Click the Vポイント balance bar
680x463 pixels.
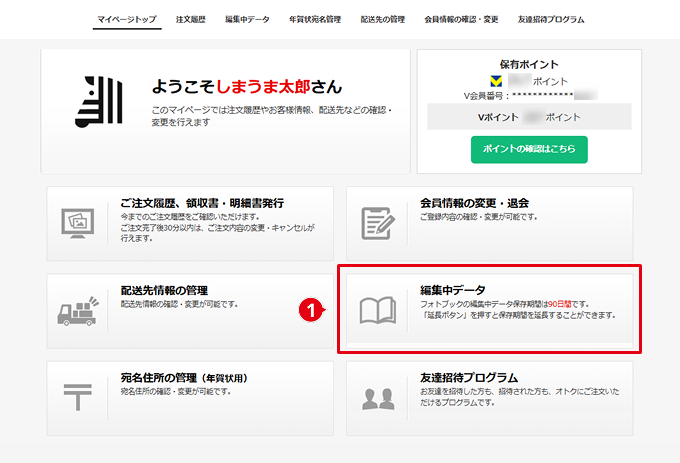point(529,117)
